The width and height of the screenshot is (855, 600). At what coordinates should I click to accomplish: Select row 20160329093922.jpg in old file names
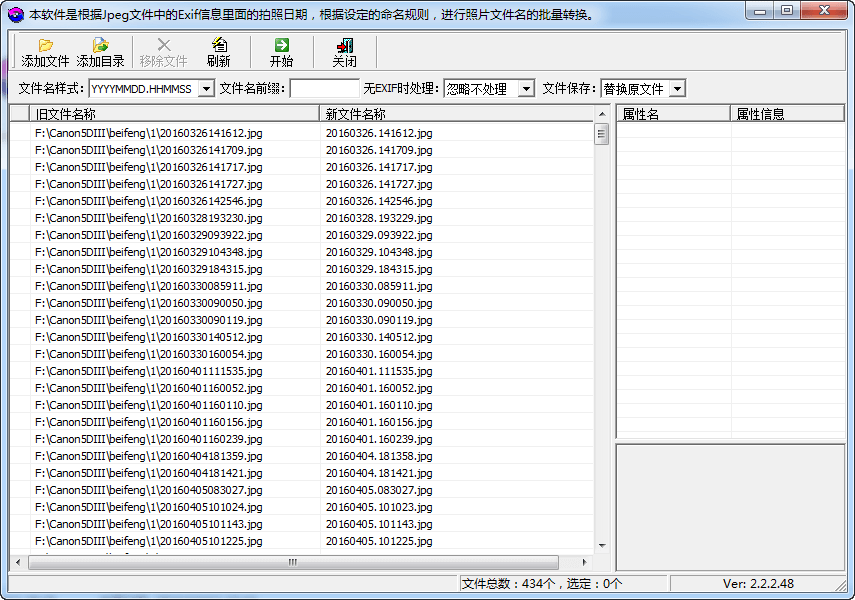(148, 235)
